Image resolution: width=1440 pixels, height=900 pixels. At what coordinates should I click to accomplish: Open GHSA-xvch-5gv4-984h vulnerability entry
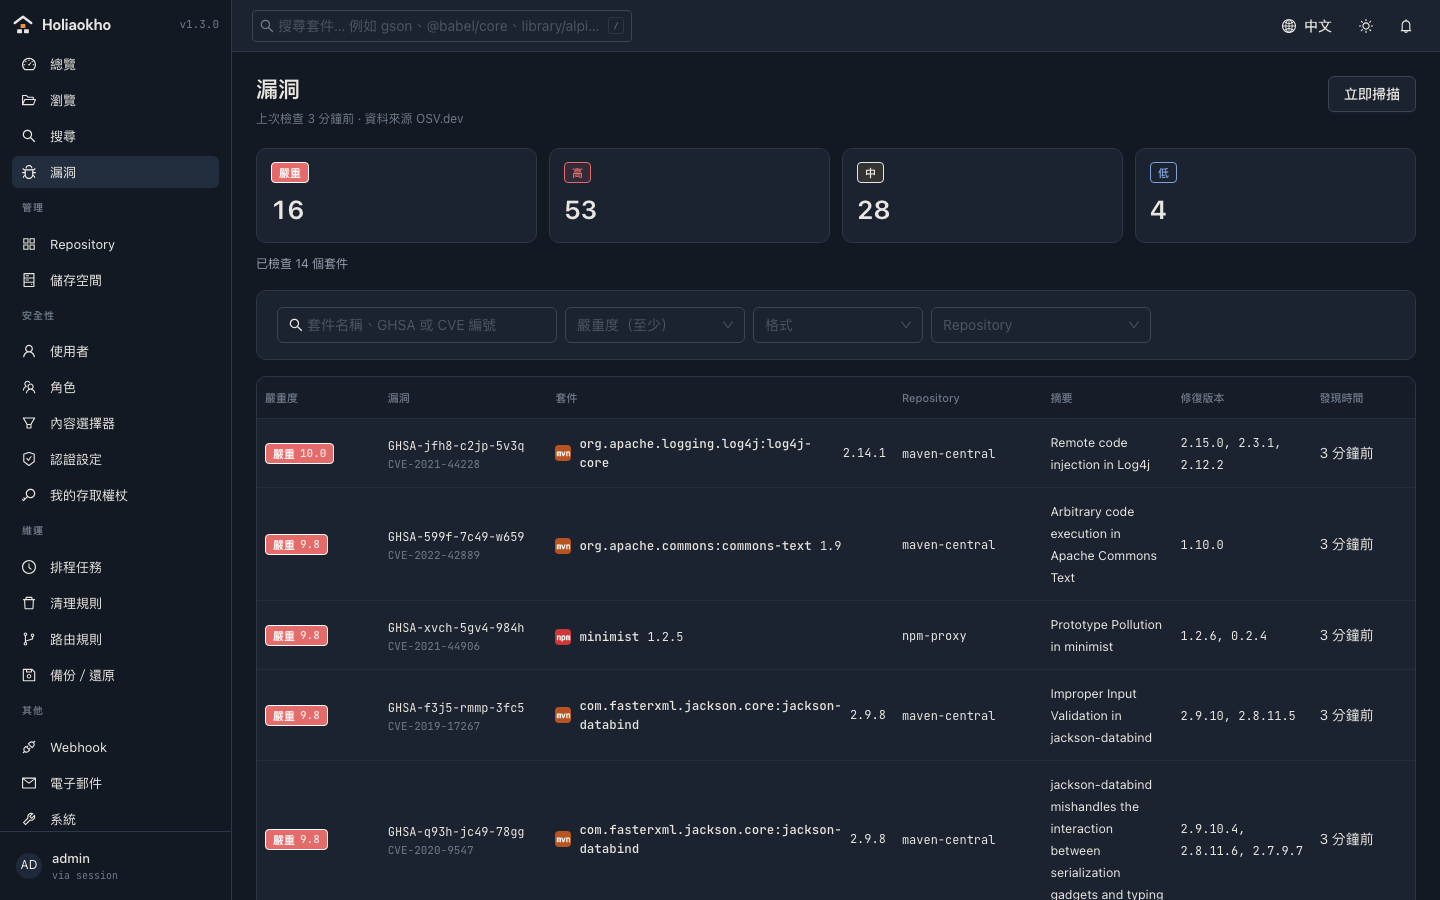pos(456,628)
